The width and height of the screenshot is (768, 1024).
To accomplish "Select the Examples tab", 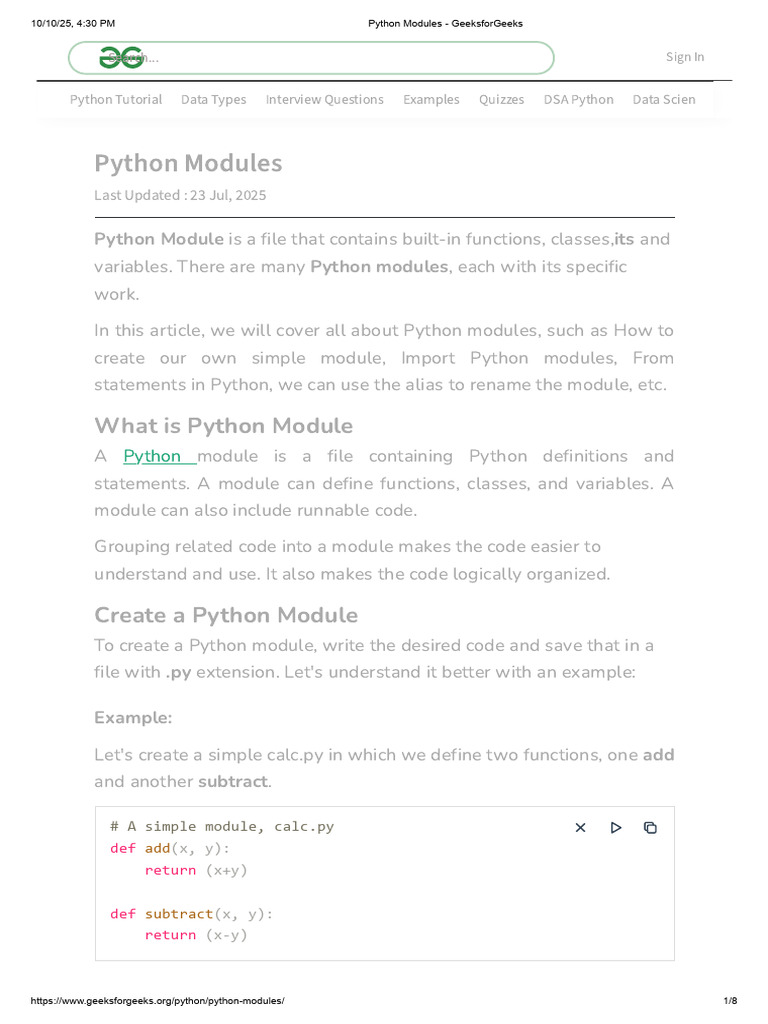I will [x=431, y=99].
